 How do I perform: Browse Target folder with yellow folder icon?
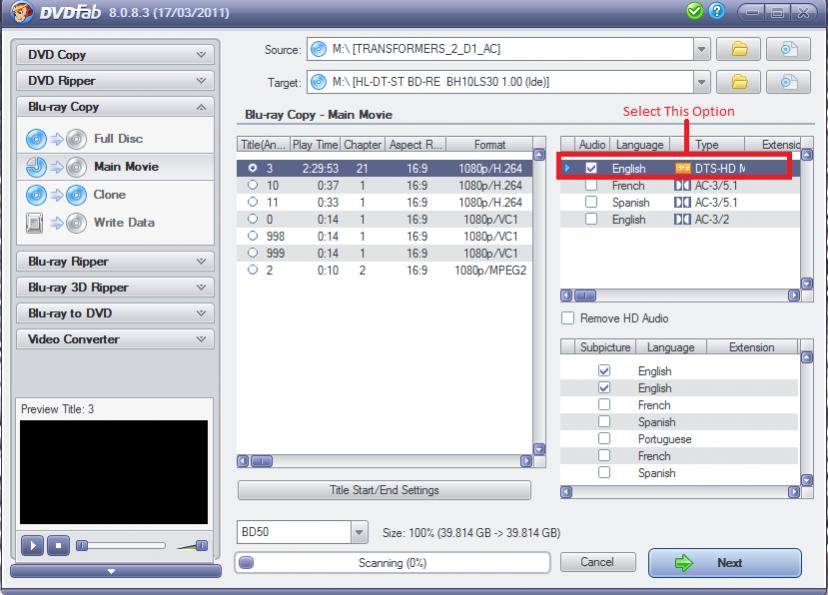click(x=738, y=82)
